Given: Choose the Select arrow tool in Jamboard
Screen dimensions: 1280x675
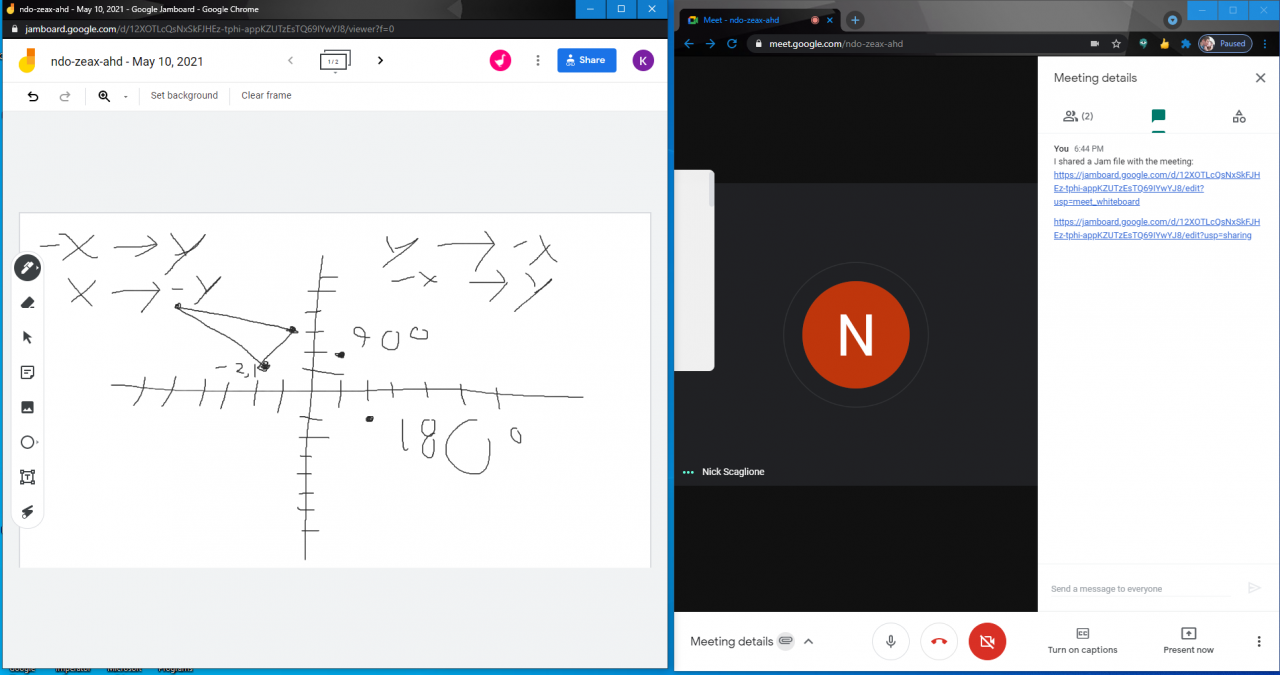Looking at the screenshot, I should point(27,337).
